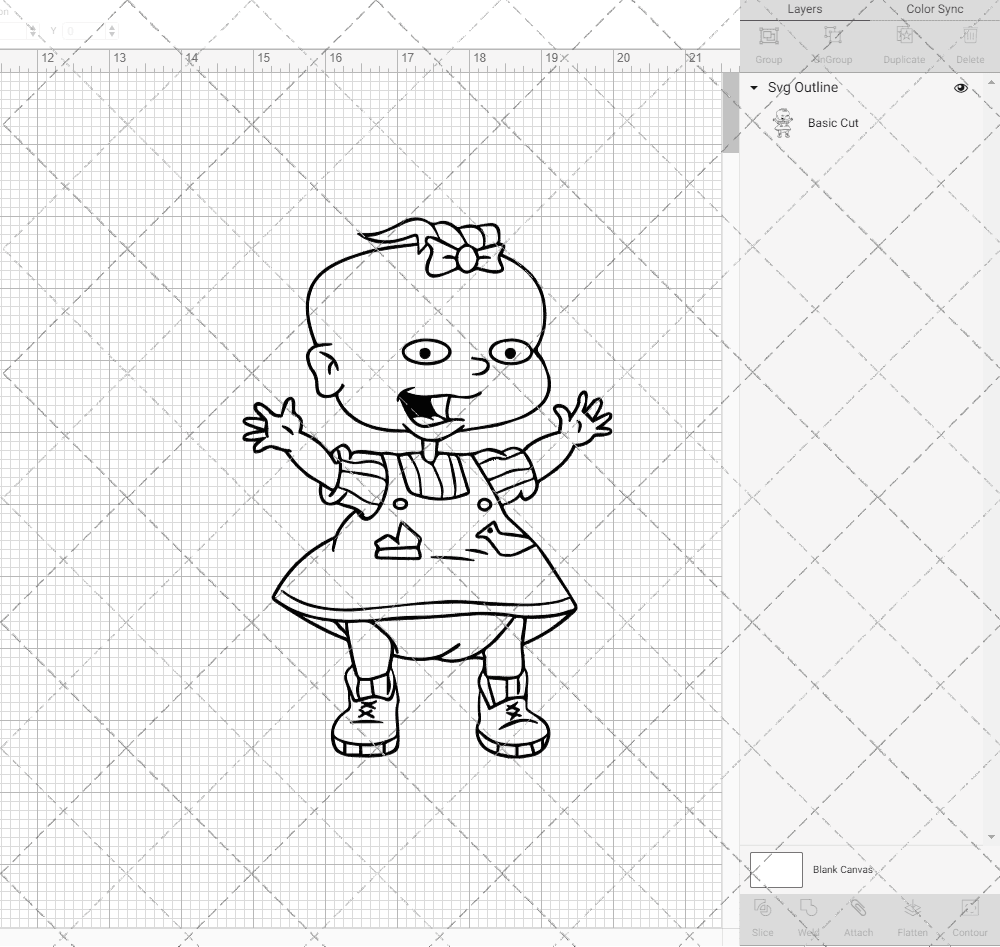Click the X position stepper down arrow
The width and height of the screenshot is (1000, 947).
33,33
